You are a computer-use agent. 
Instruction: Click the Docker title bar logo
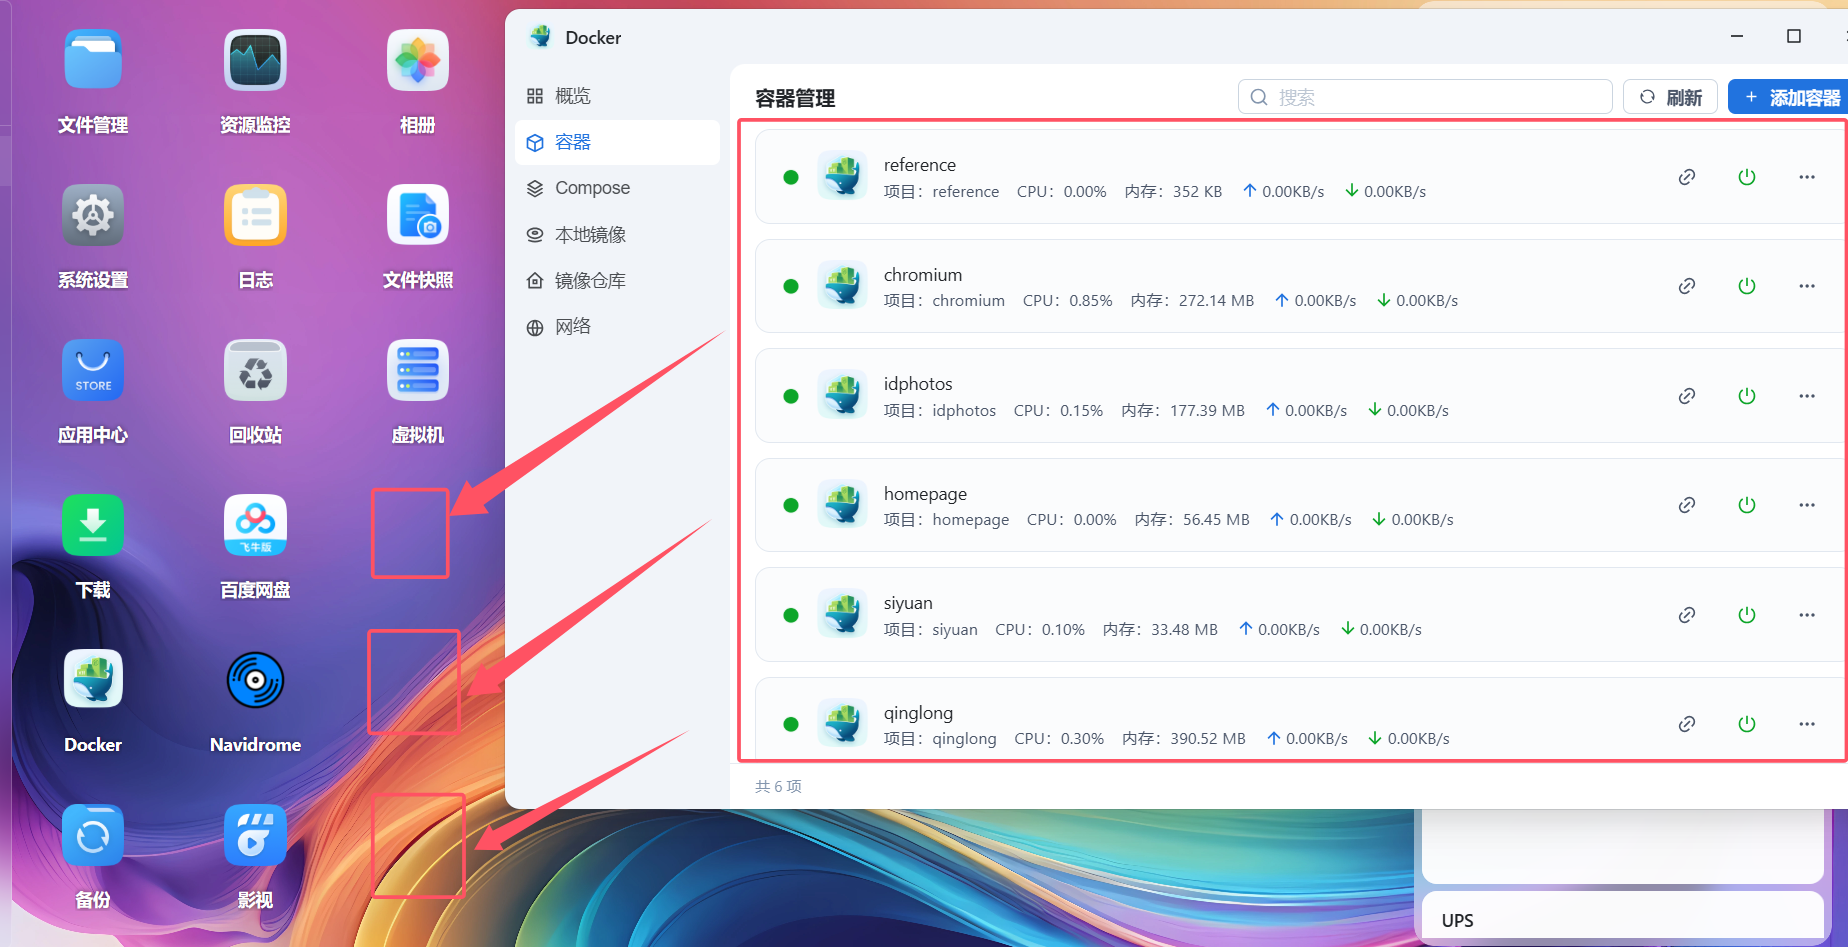541,37
